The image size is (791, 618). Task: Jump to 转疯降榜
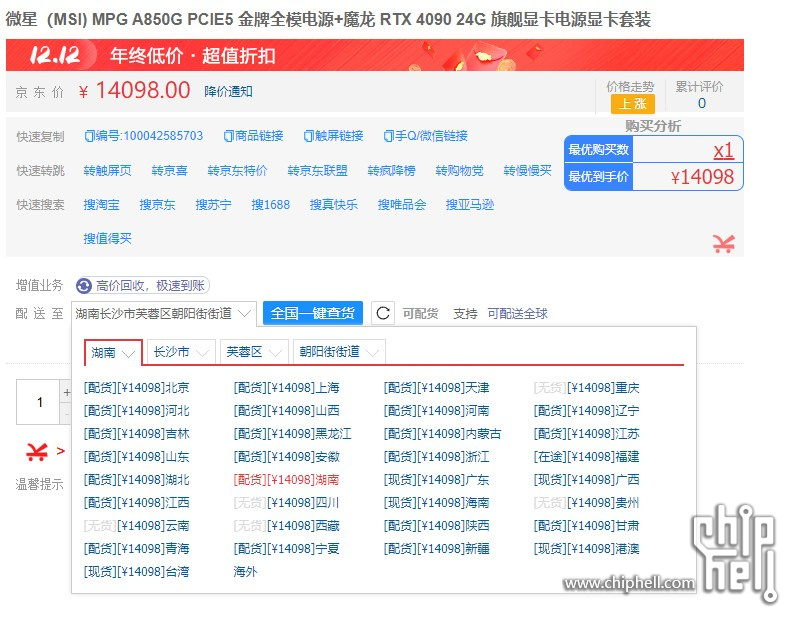pyautogui.click(x=391, y=171)
